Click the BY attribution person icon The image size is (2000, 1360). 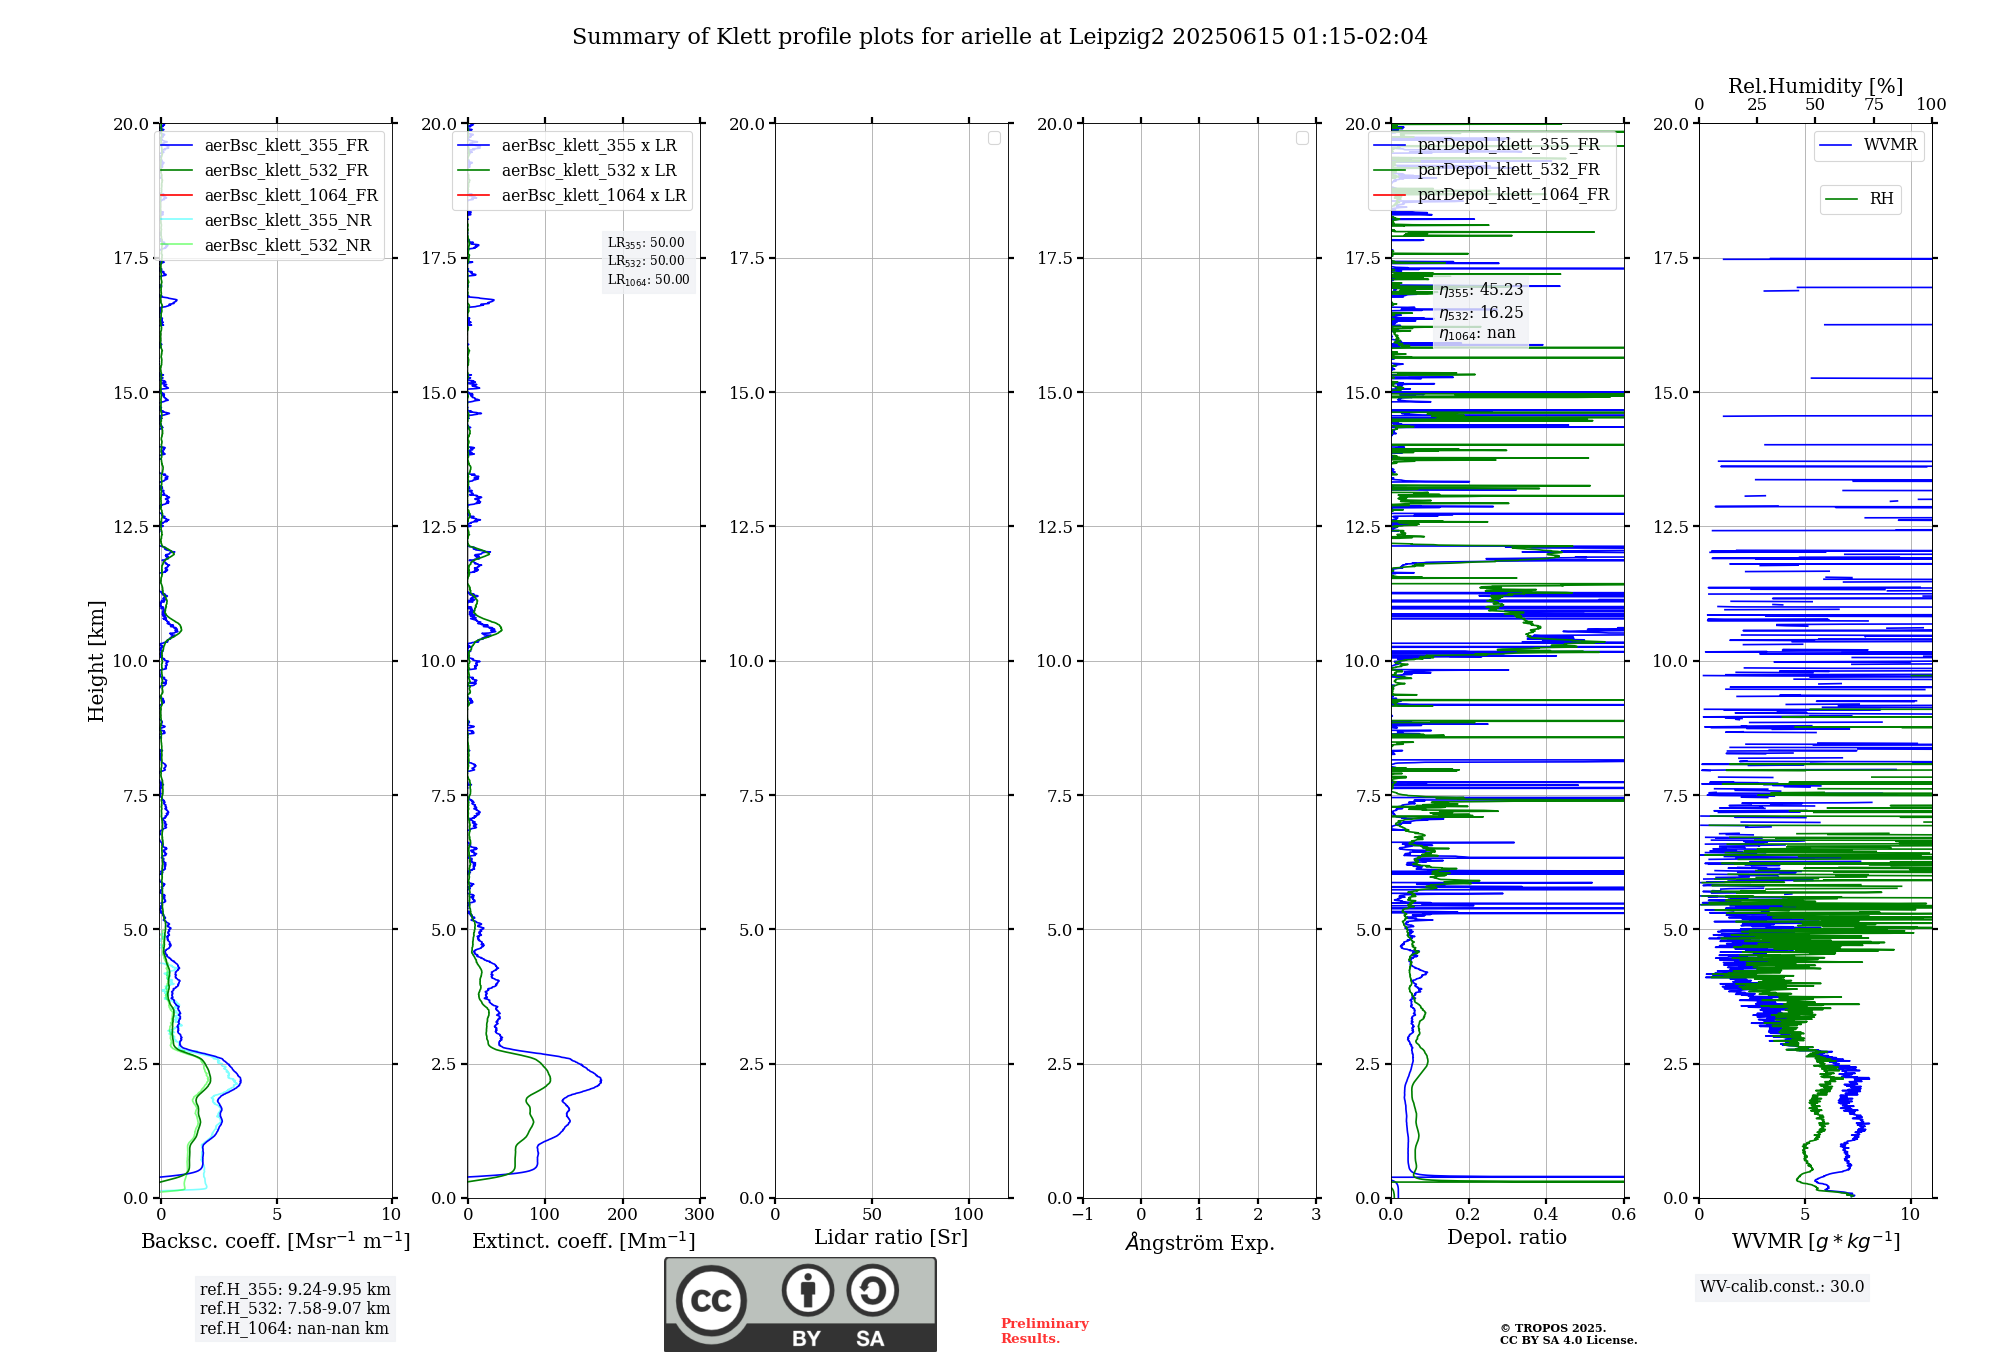pyautogui.click(x=808, y=1290)
